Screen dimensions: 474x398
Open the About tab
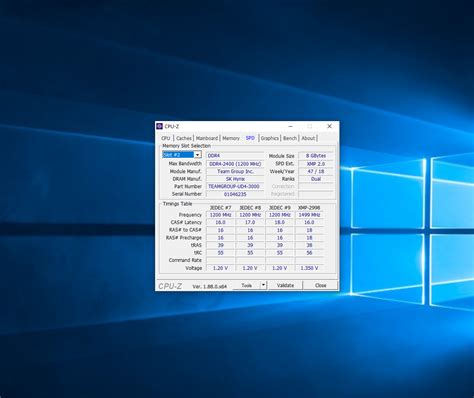[x=308, y=138]
